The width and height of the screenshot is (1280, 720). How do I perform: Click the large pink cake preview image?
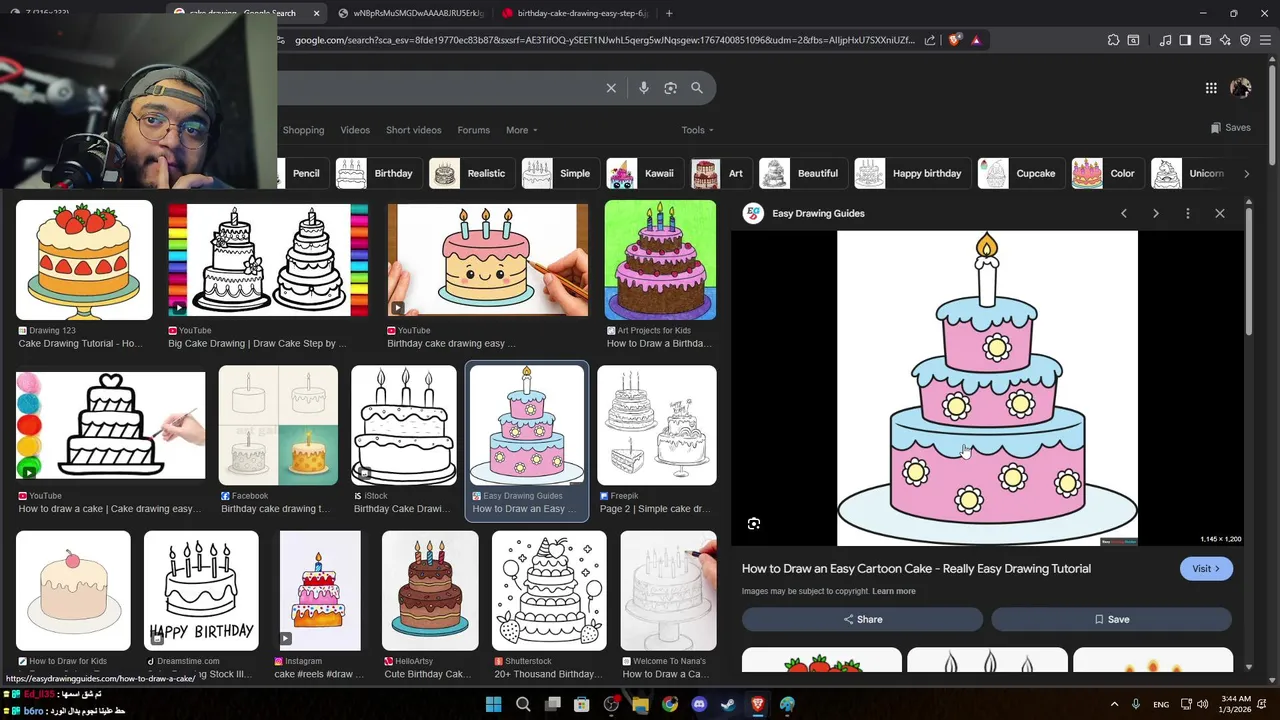tap(987, 388)
